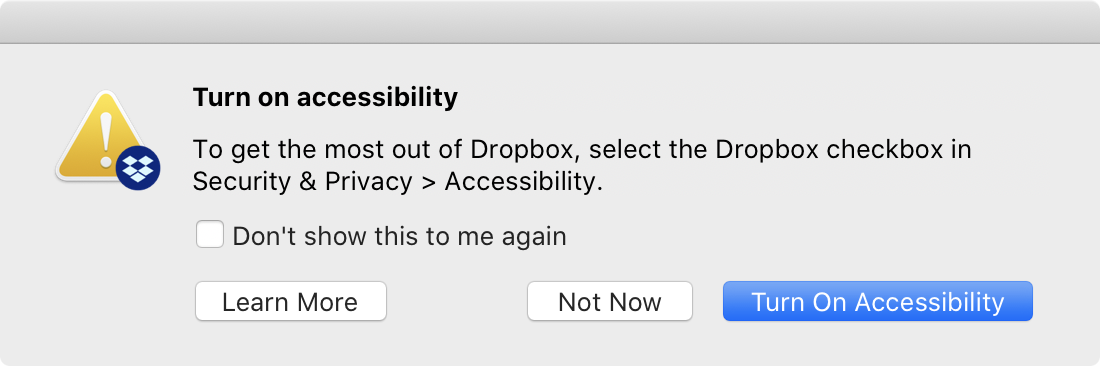Click the dialog's gray title bar
1100x366 pixels.
click(550, 22)
